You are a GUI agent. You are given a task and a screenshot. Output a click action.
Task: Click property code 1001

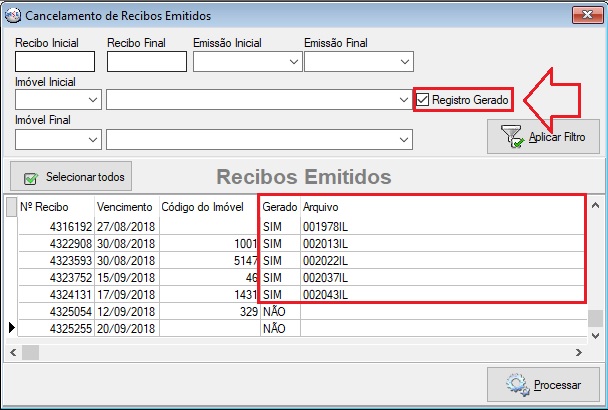[246, 244]
